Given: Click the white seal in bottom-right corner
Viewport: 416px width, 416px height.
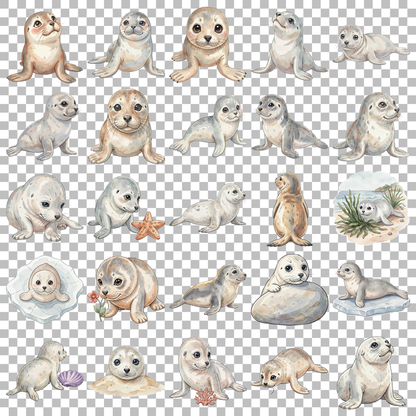Looking at the screenshot, I should [371, 372].
